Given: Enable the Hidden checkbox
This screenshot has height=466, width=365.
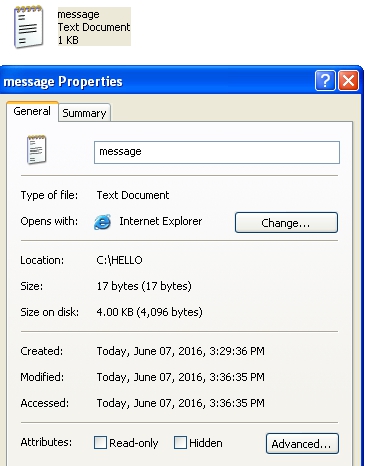Looking at the screenshot, I should 180,443.
